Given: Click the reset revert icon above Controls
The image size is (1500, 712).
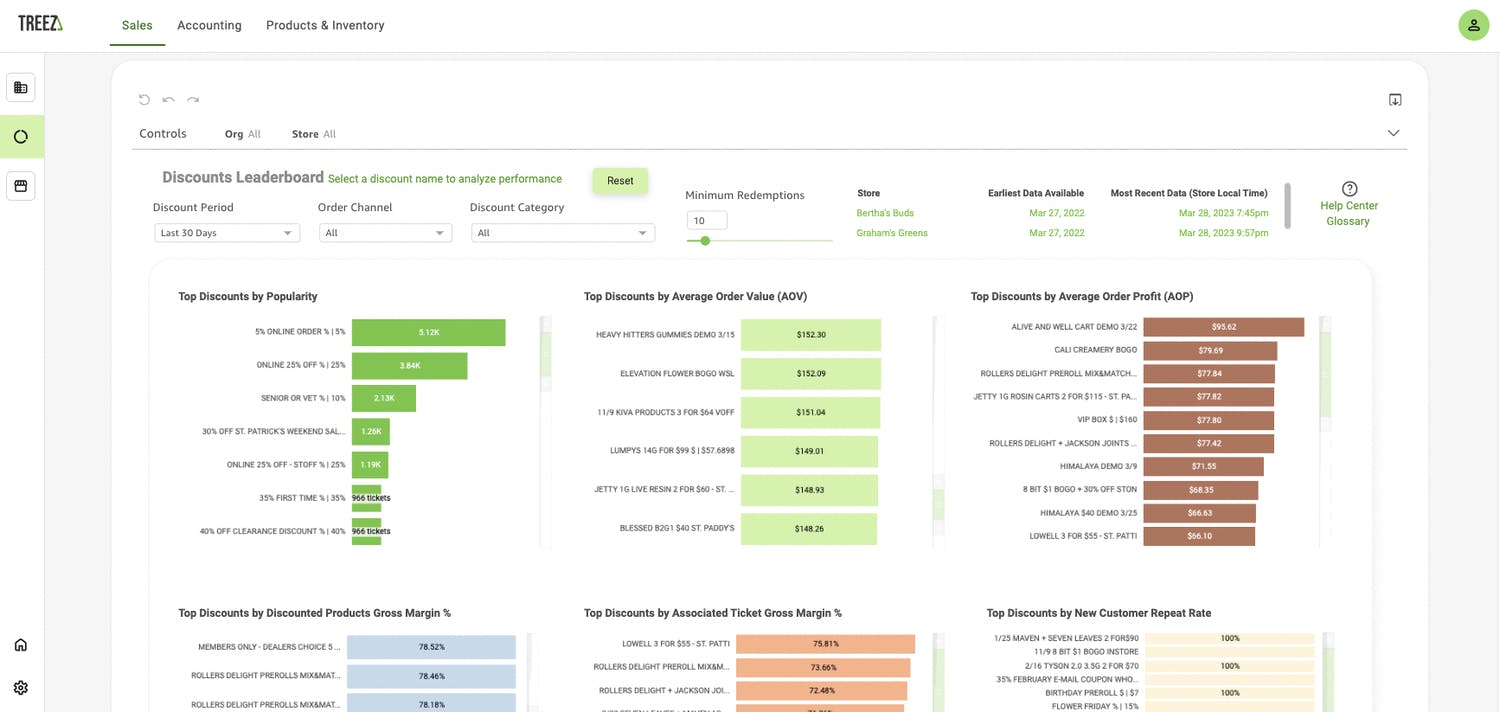Looking at the screenshot, I should point(144,100).
